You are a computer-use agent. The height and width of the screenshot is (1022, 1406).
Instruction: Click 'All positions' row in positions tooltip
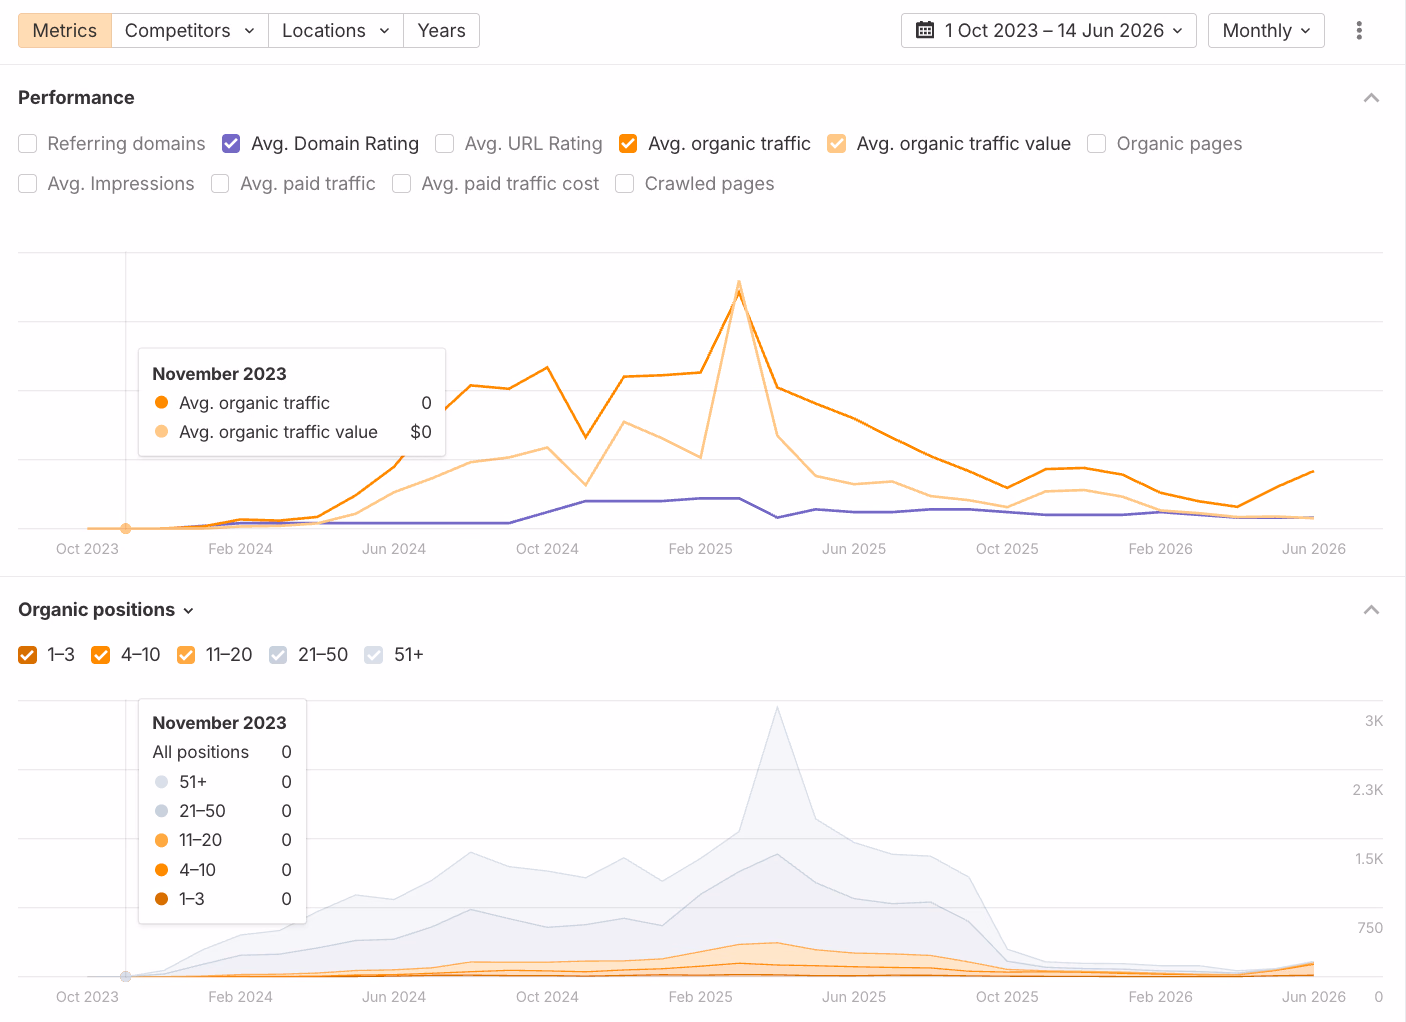222,752
